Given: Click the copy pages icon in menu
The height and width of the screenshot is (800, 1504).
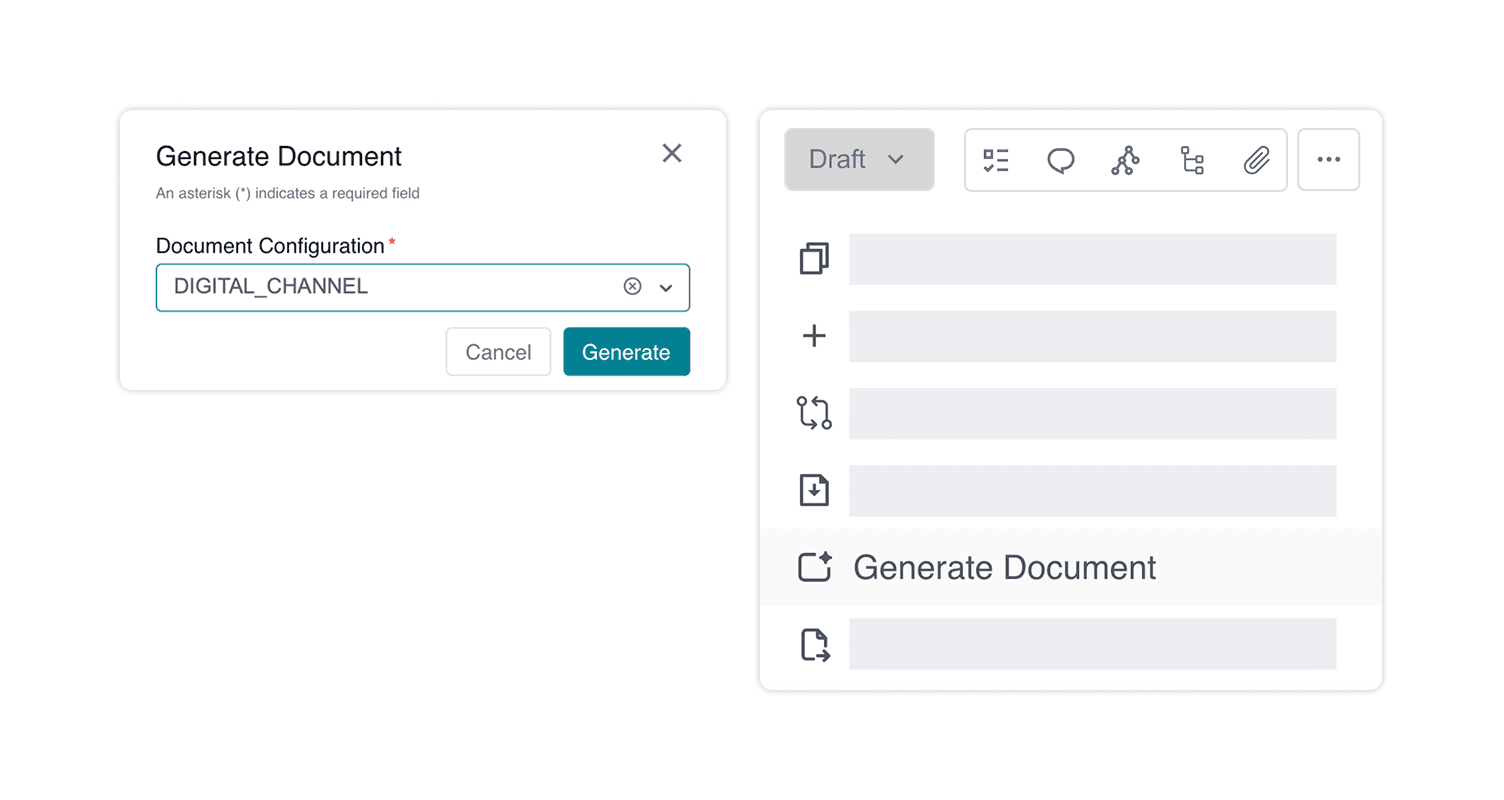Looking at the screenshot, I should point(814,258).
